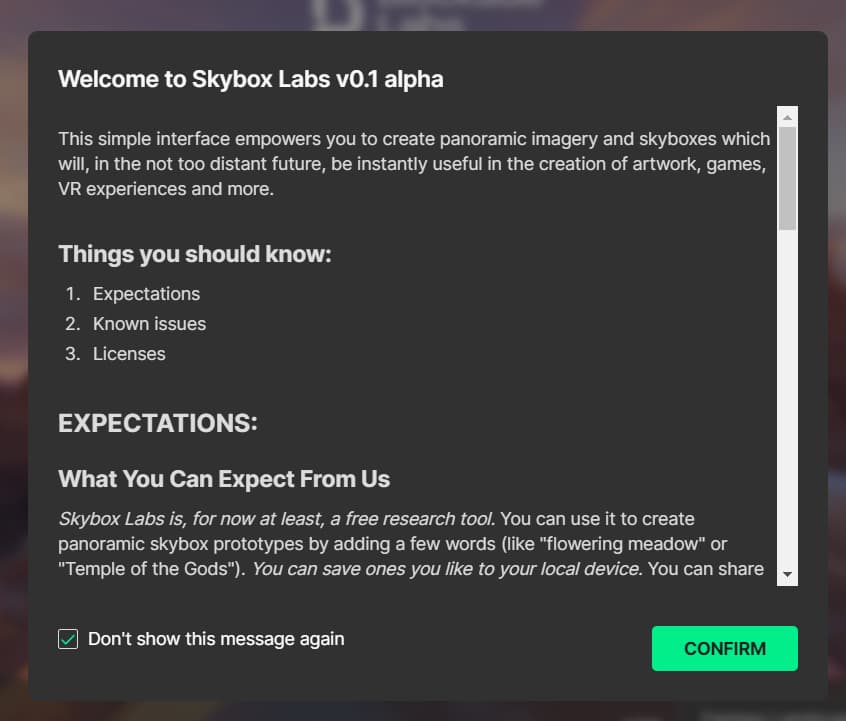This screenshot has width=846, height=721.
Task: Click the 'What You Can Expect From Us' subheading
Action: pyautogui.click(x=224, y=479)
